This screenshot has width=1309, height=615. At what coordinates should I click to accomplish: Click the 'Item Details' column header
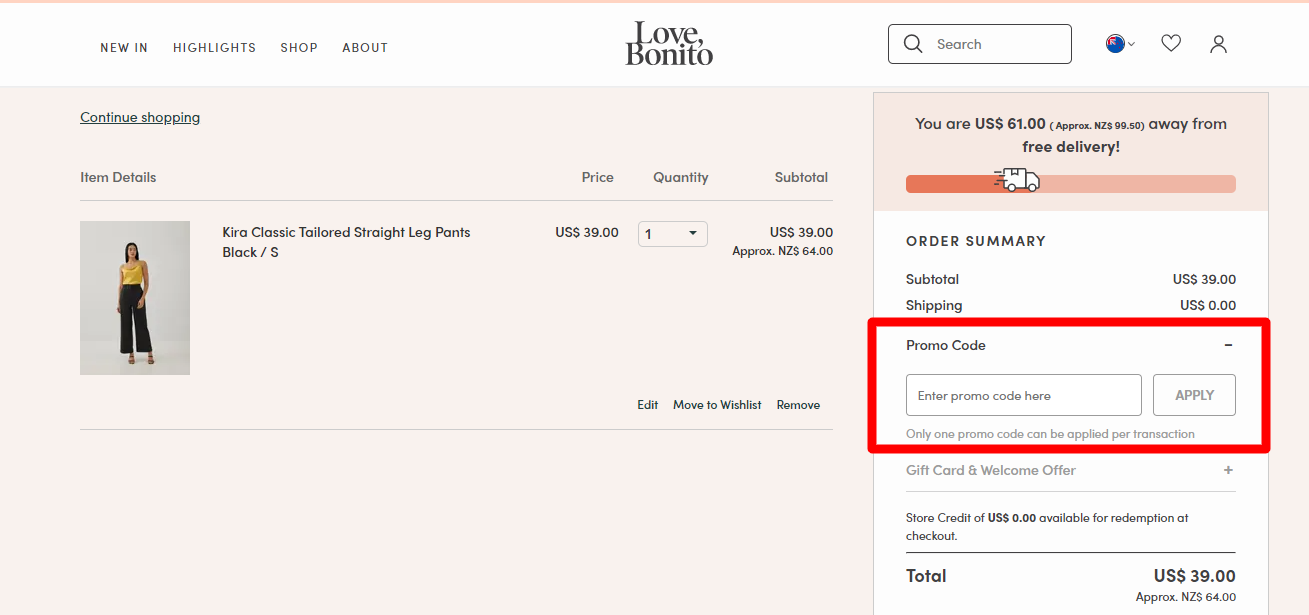click(118, 177)
